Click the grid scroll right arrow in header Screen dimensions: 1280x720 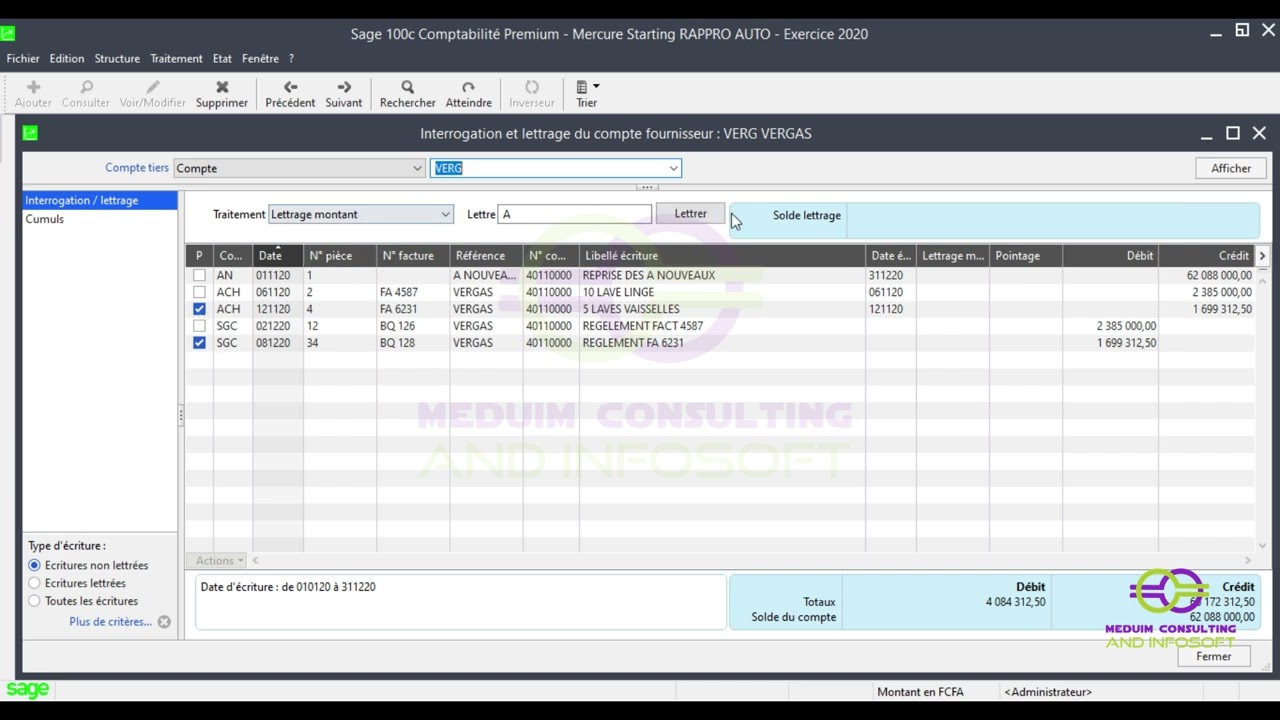[x=1262, y=256]
